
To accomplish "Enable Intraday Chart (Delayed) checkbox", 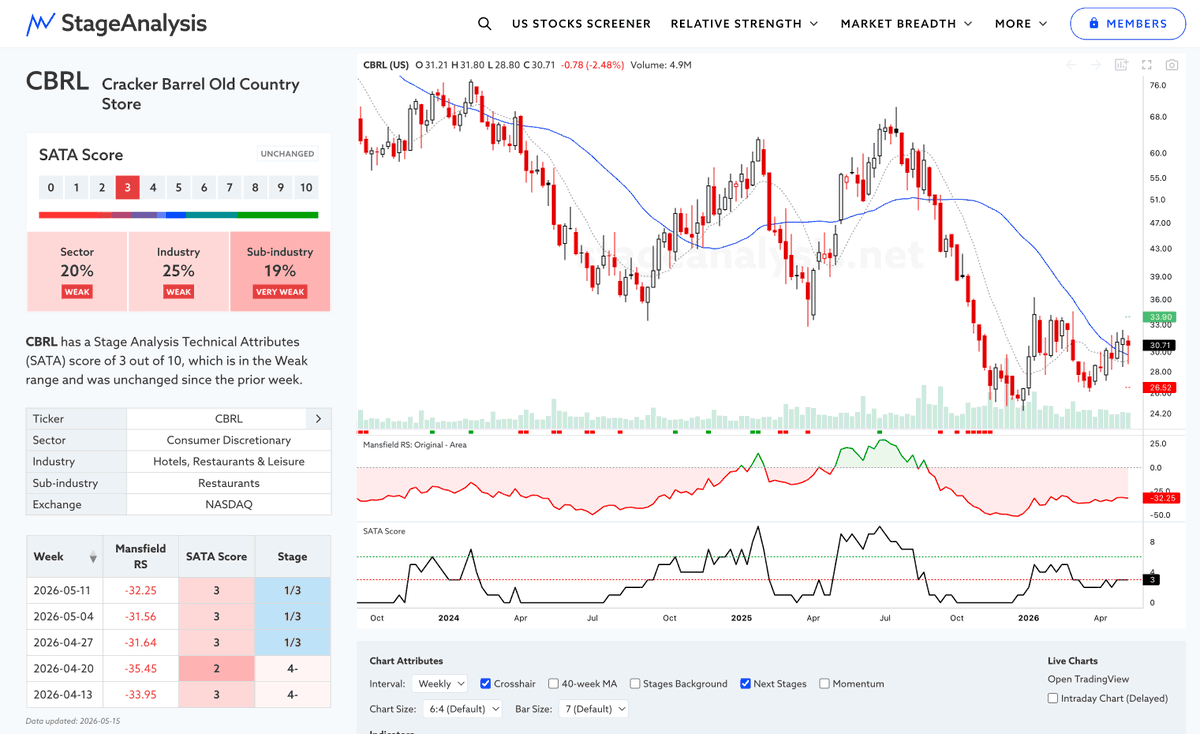I will point(1053,698).
